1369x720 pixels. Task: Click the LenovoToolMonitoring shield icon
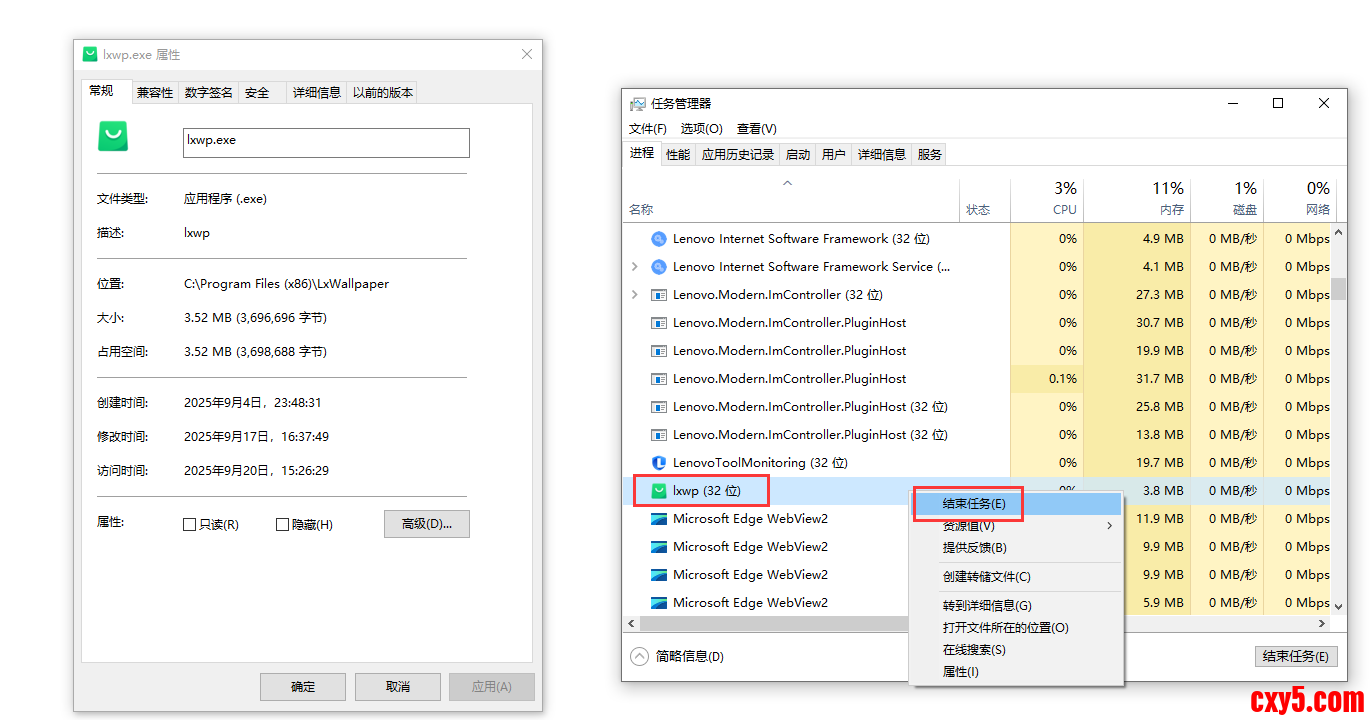pos(658,463)
